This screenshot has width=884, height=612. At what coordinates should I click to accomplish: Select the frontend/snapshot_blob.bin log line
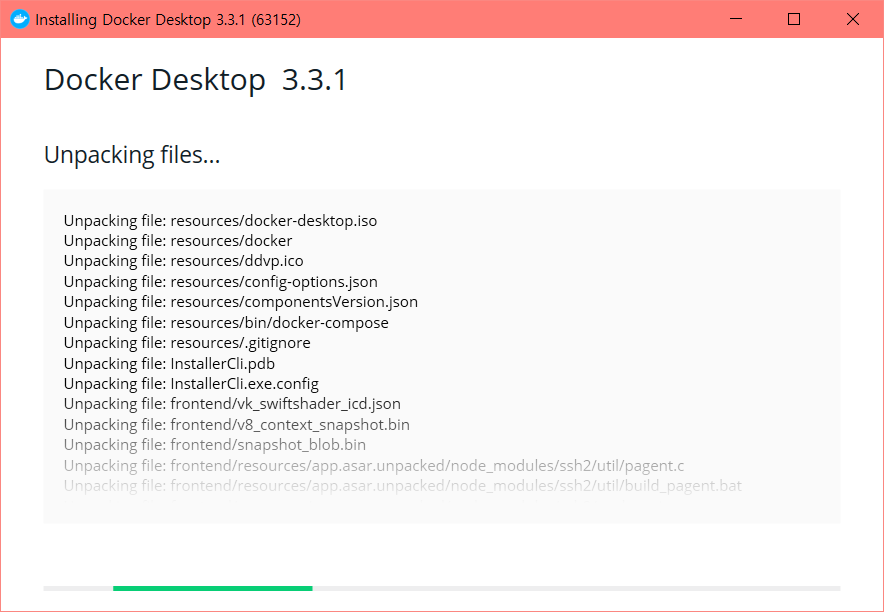(x=215, y=445)
